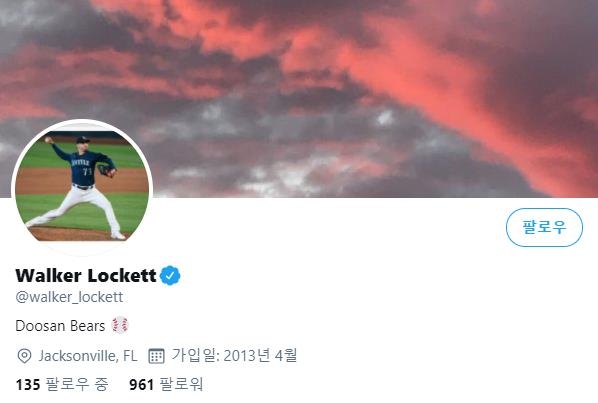Click the 가입일: 2013년 4월 join date
The height and width of the screenshot is (403, 598).
234,355
